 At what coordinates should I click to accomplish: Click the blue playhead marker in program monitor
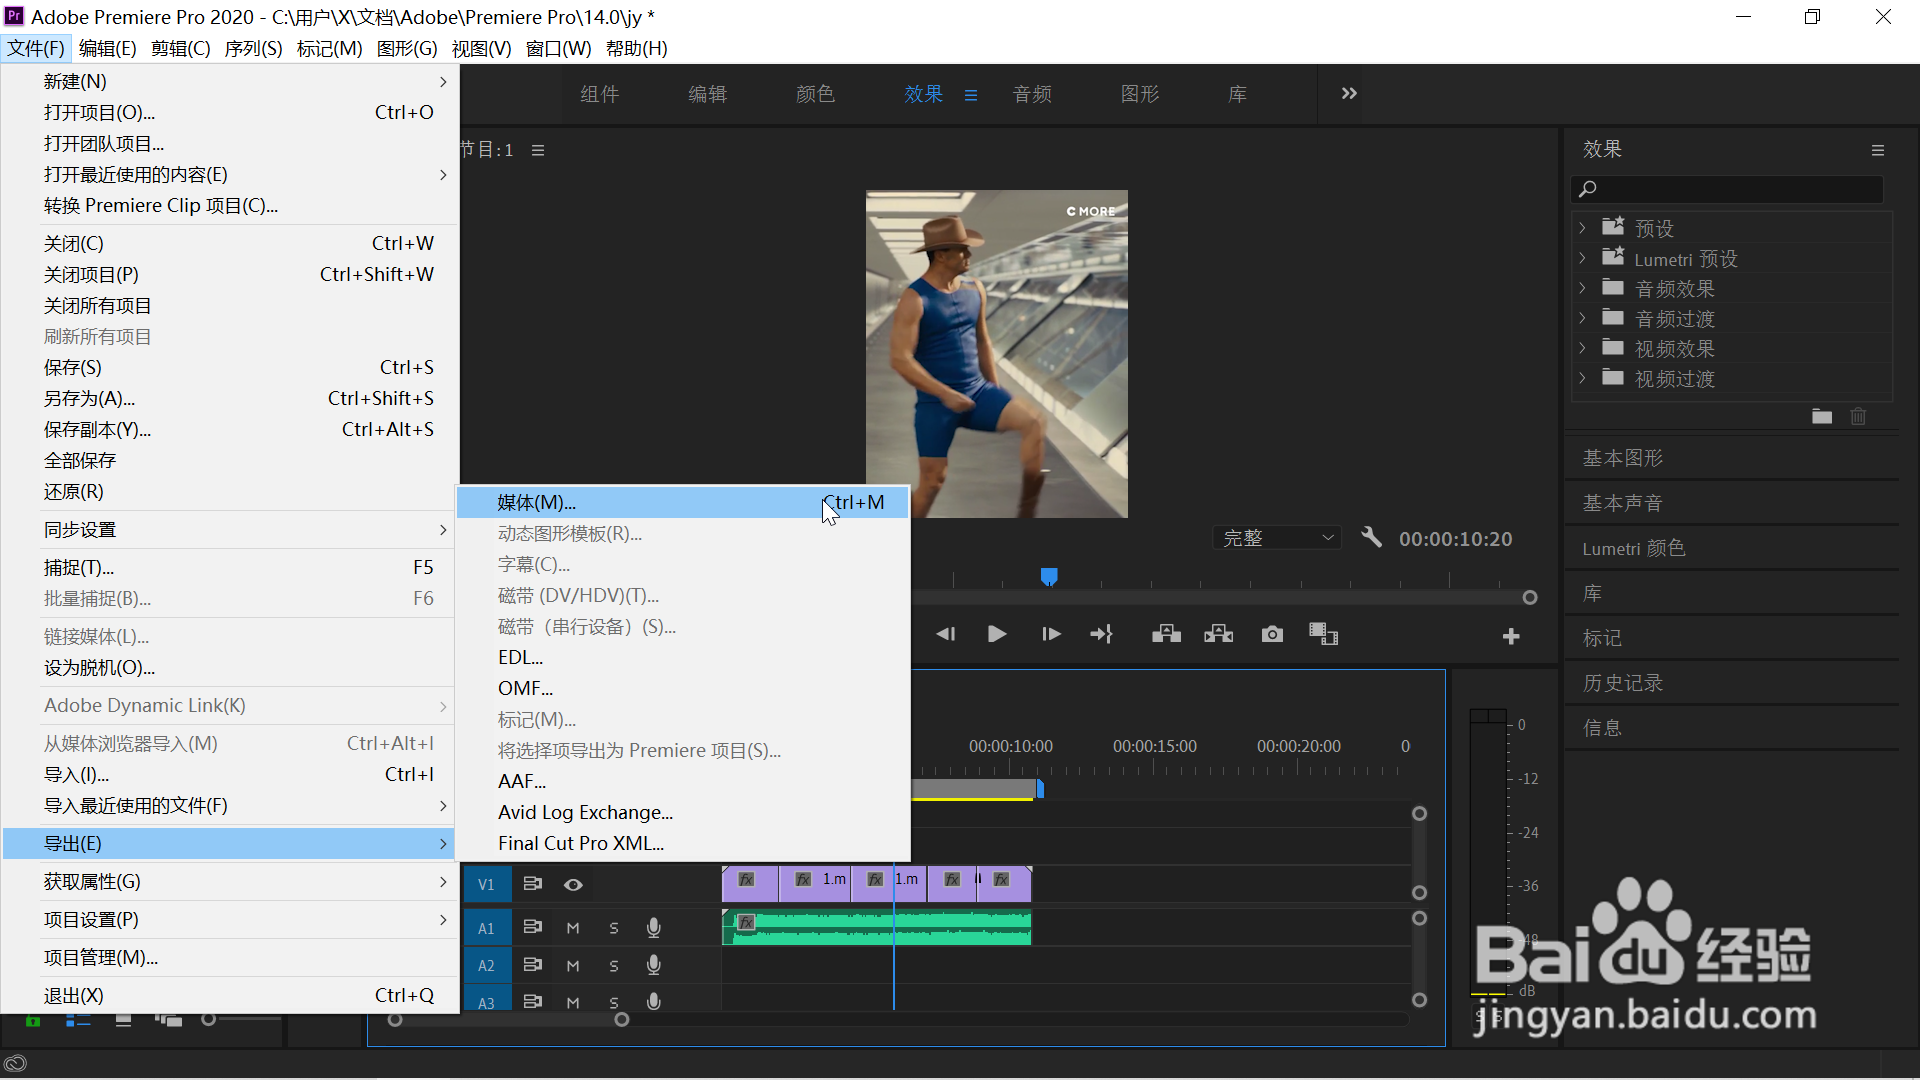[x=1049, y=576]
